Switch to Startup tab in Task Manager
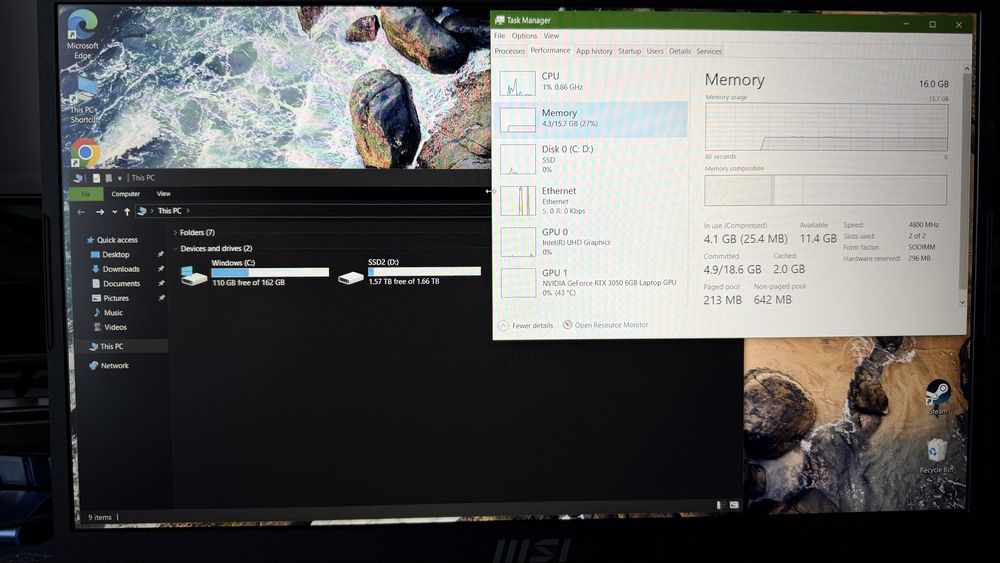Screen dimensions: 1000x563 [629, 51]
